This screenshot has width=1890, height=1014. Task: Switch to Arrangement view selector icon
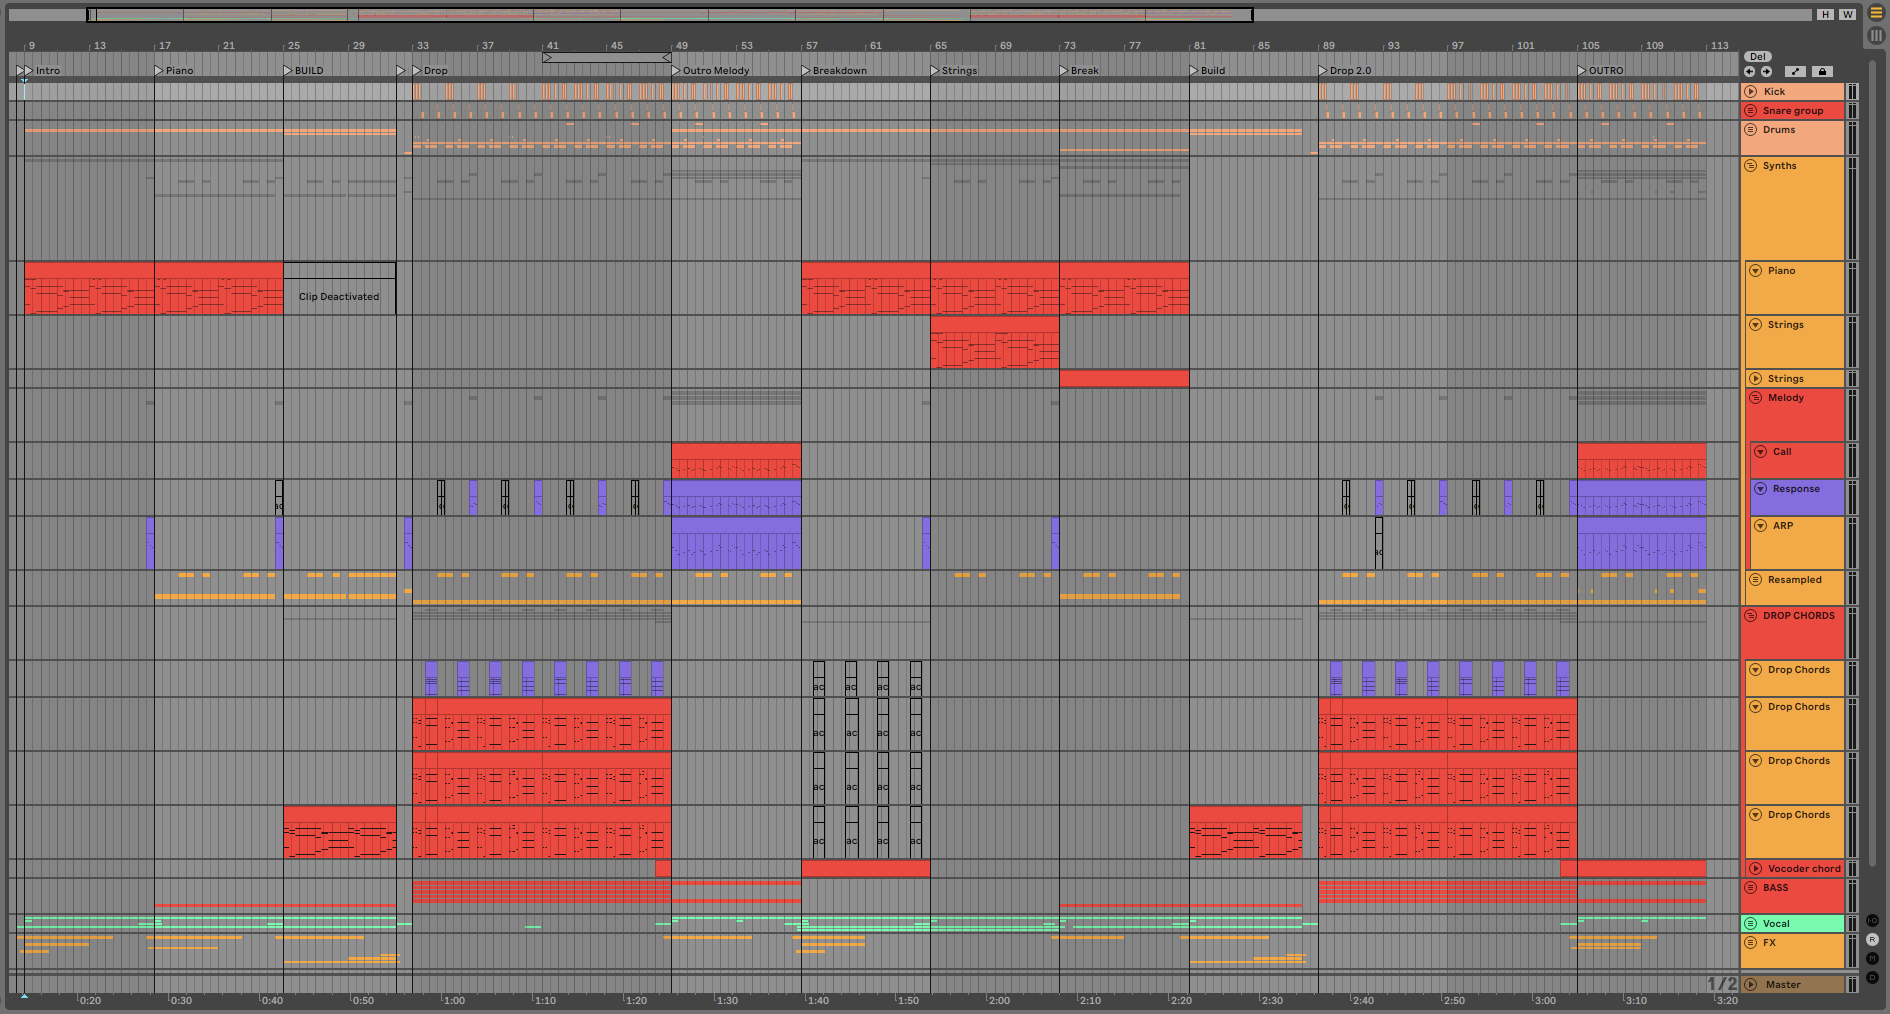(x=1876, y=14)
